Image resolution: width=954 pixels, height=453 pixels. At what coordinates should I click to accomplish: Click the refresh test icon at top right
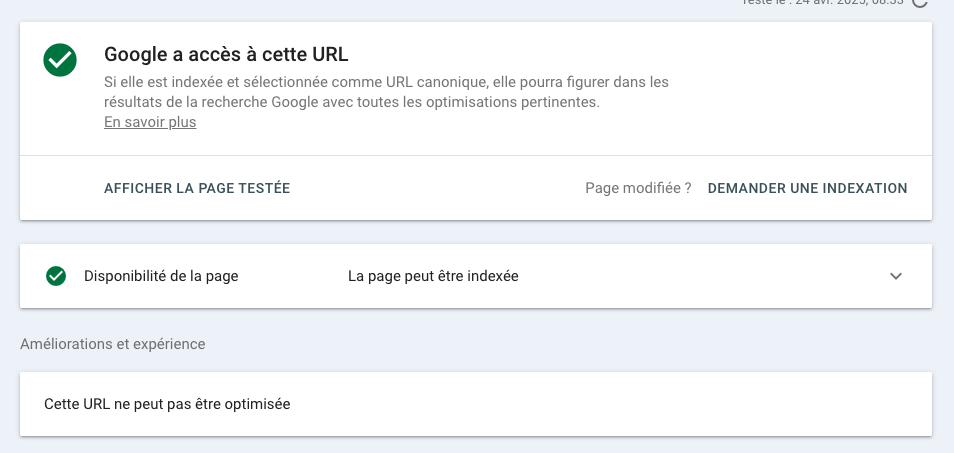pyautogui.click(x=921, y=2)
